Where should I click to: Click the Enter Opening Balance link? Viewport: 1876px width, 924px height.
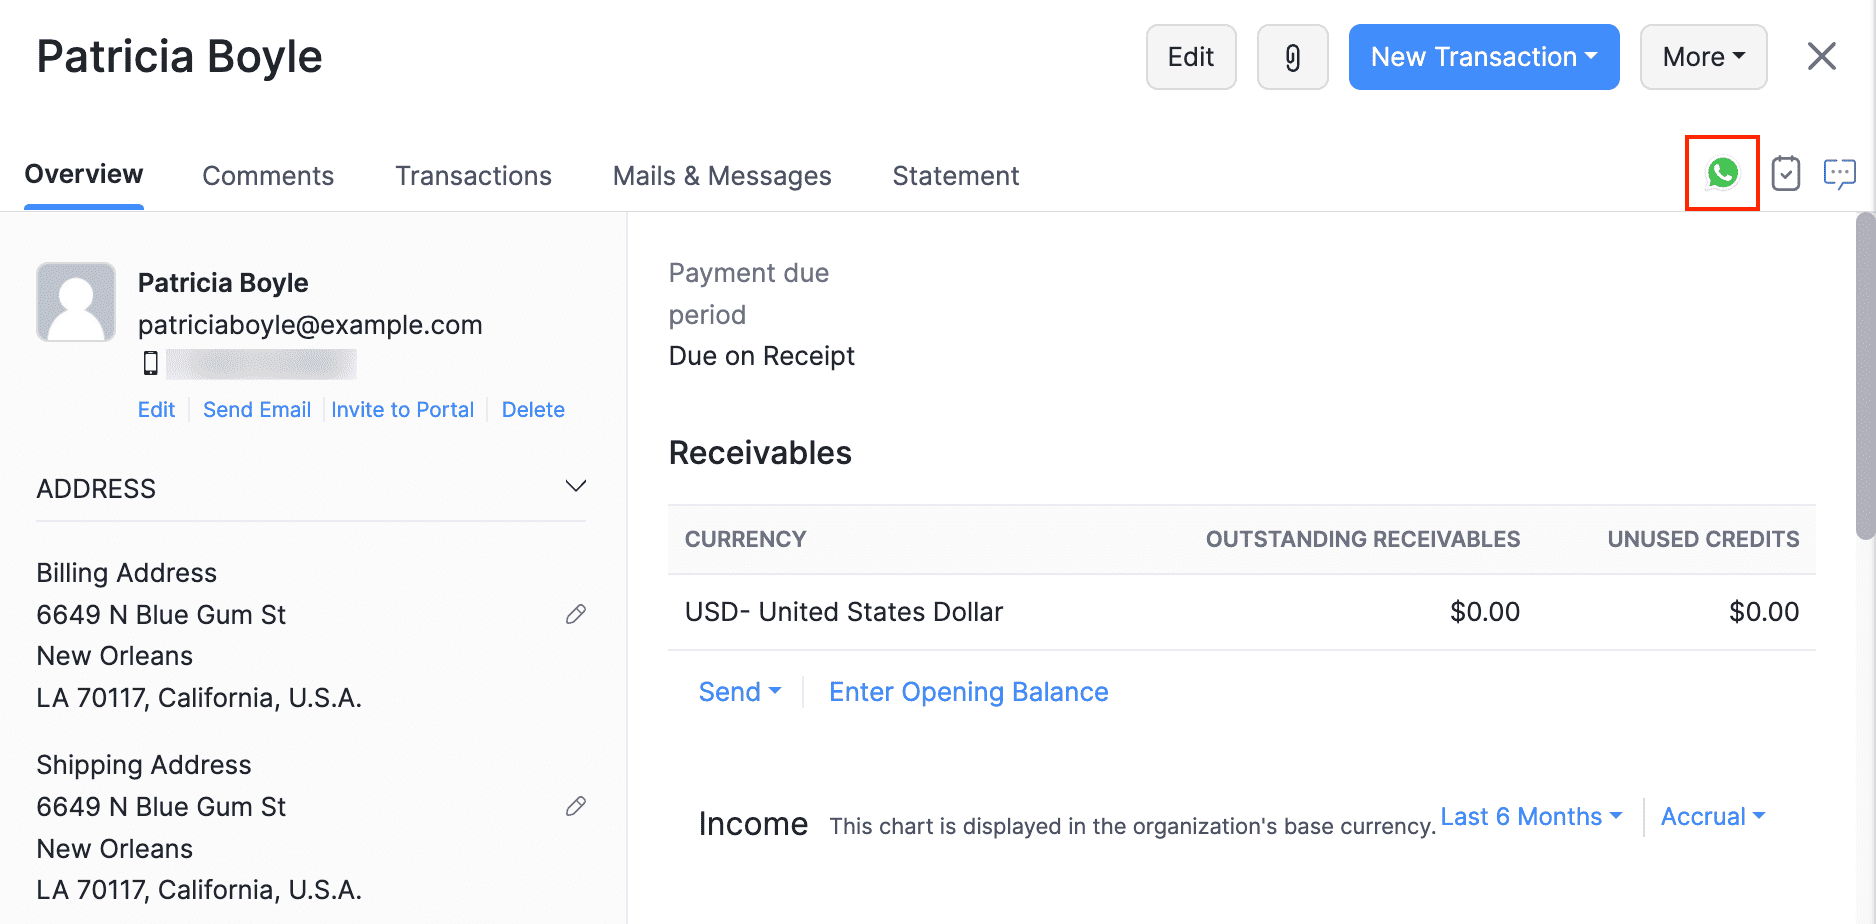pos(968,692)
